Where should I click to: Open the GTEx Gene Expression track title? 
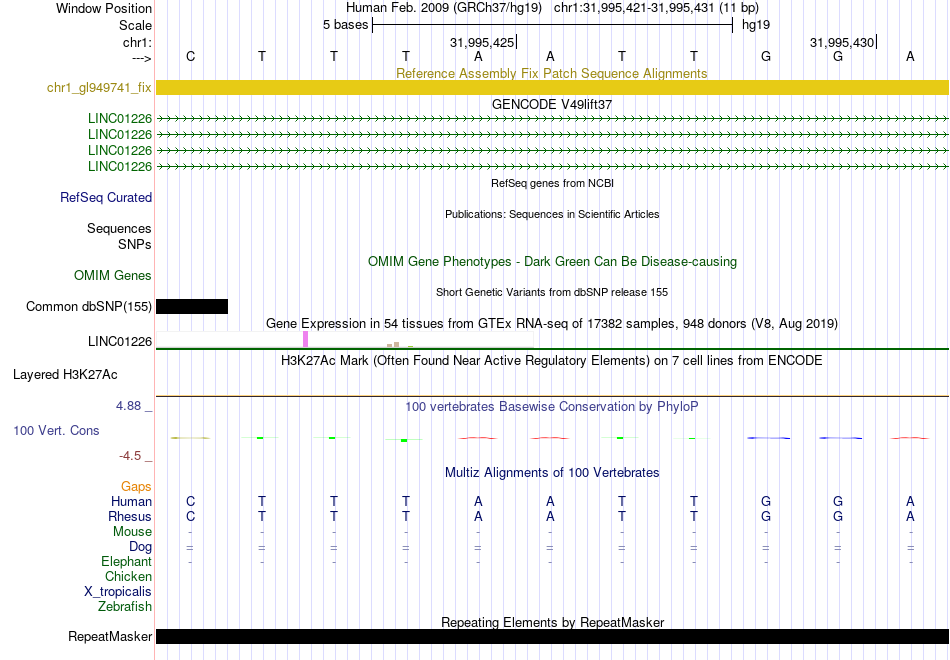[x=552, y=324]
